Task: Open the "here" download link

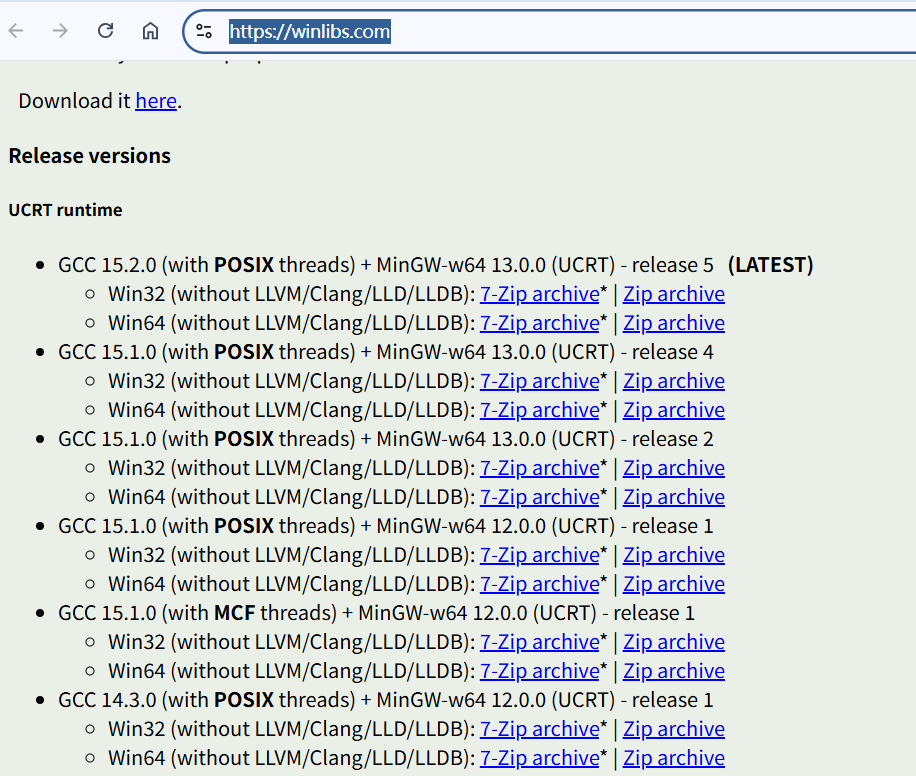Action: click(x=156, y=101)
